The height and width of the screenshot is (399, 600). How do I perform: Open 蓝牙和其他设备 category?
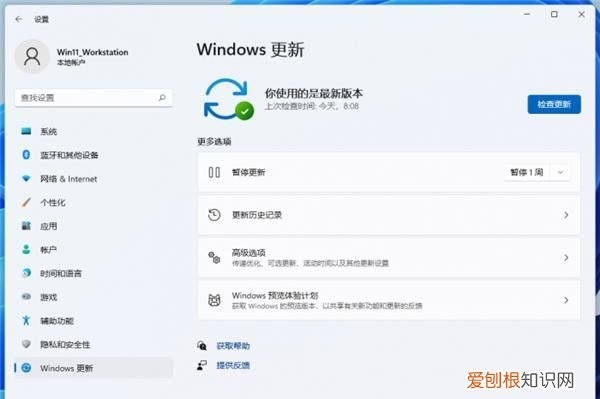93,155
